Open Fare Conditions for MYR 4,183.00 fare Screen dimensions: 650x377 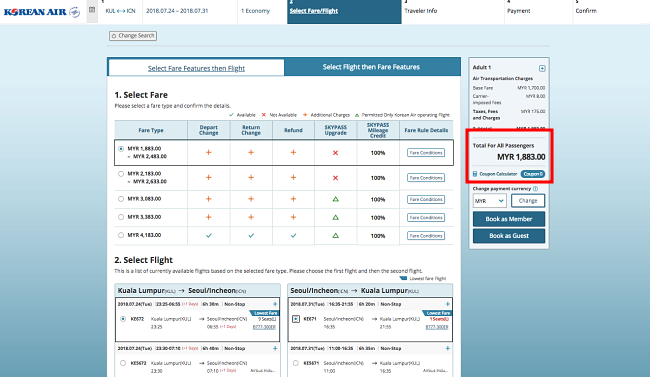click(426, 236)
